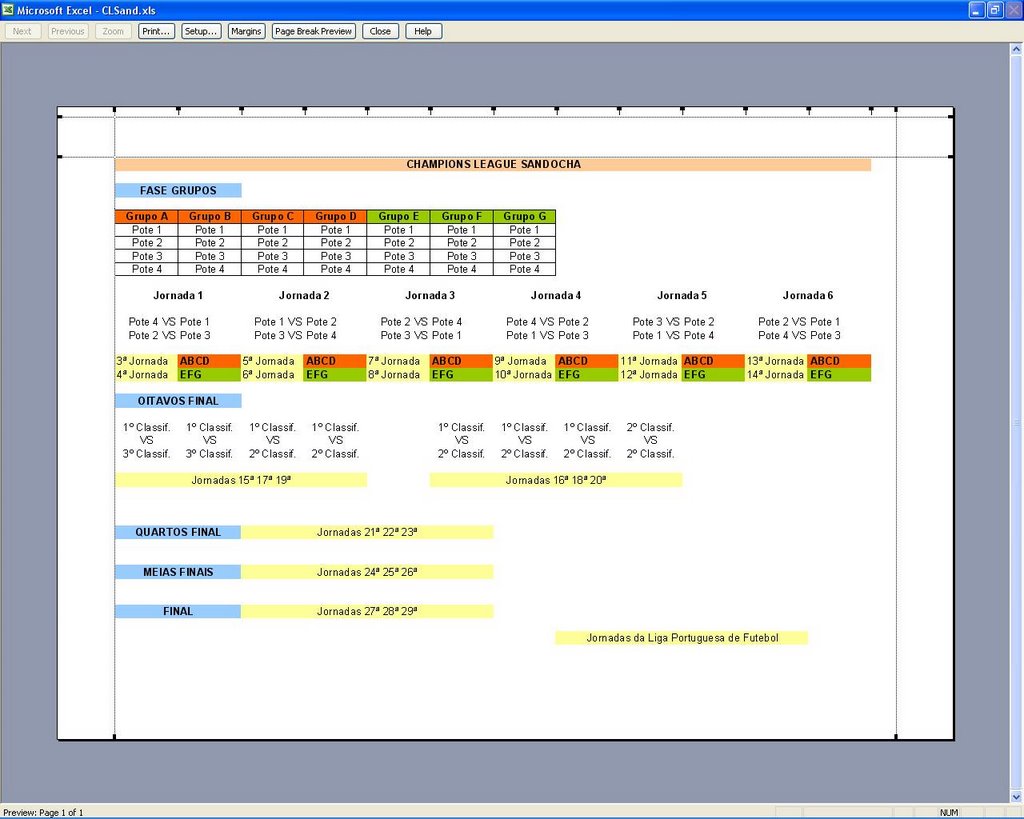This screenshot has height=819, width=1024.
Task: Click the vertical scrollbar up arrow
Action: (1016, 49)
